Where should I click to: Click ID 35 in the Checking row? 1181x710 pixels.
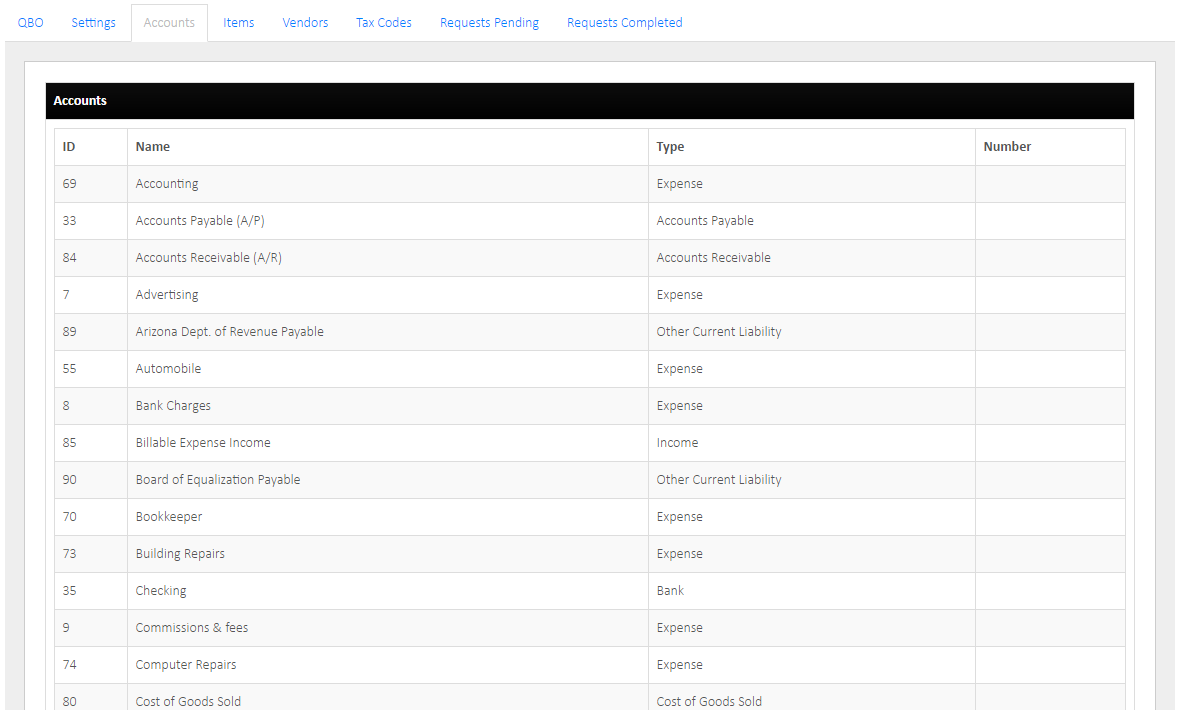pos(69,590)
